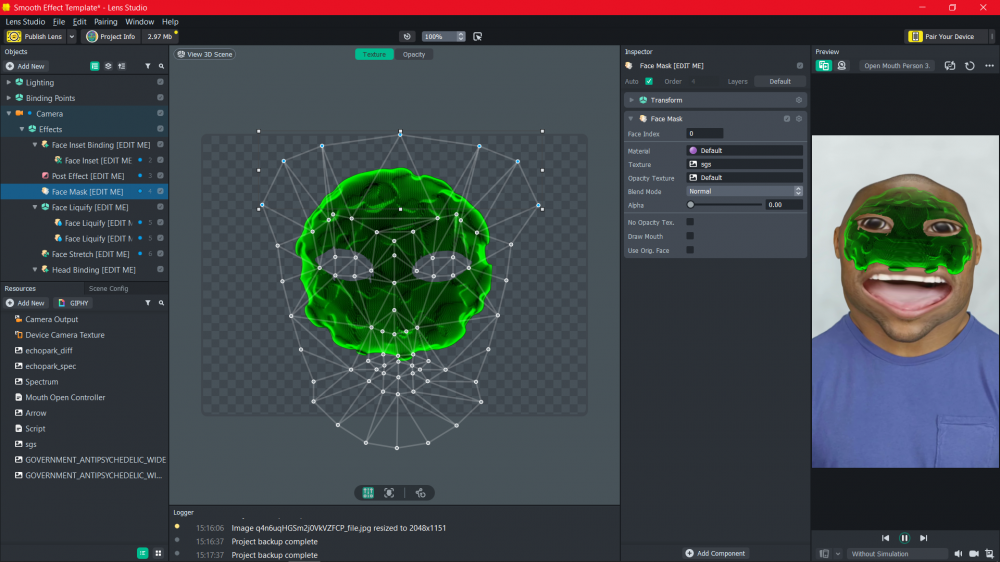Uncheck the Auto render order checkbox
The height and width of the screenshot is (562, 1000).
[649, 81]
